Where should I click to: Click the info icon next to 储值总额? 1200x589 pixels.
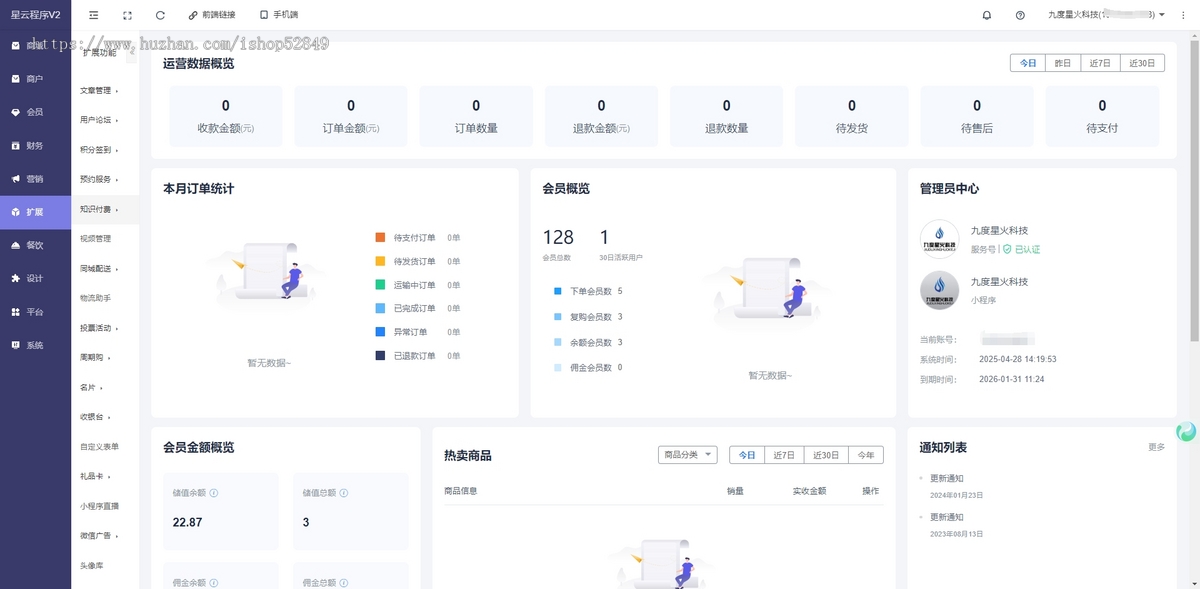coord(344,493)
